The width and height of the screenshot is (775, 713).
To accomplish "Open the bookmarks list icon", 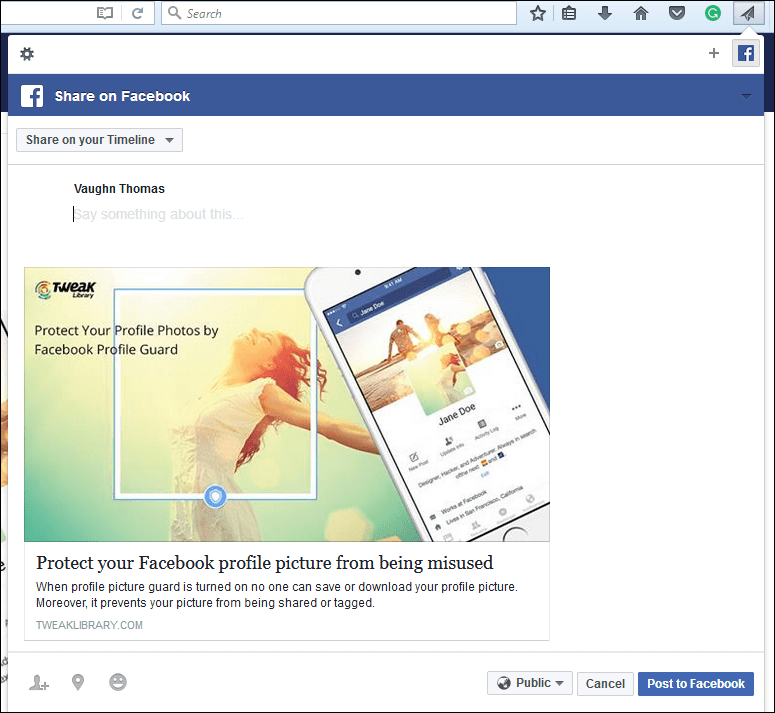I will [x=569, y=13].
